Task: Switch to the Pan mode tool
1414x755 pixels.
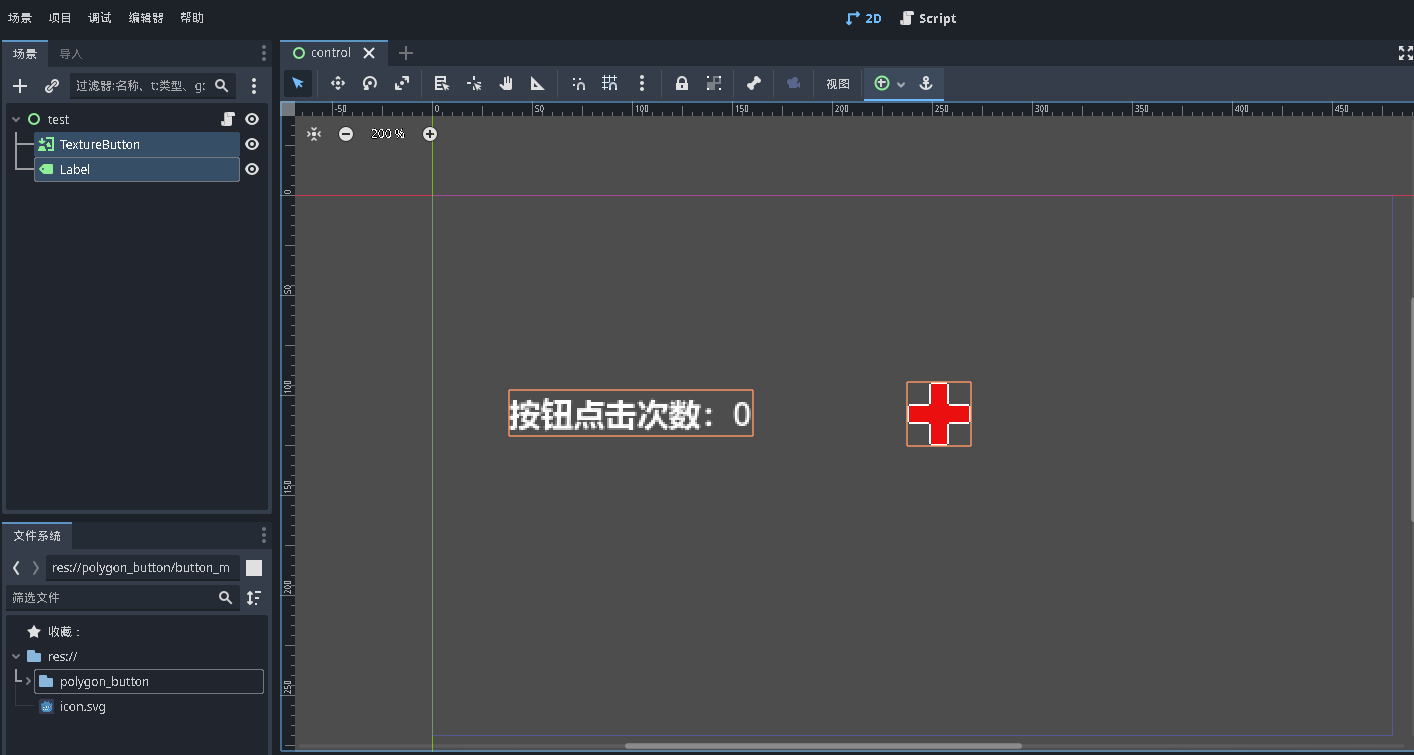Action: tap(505, 83)
